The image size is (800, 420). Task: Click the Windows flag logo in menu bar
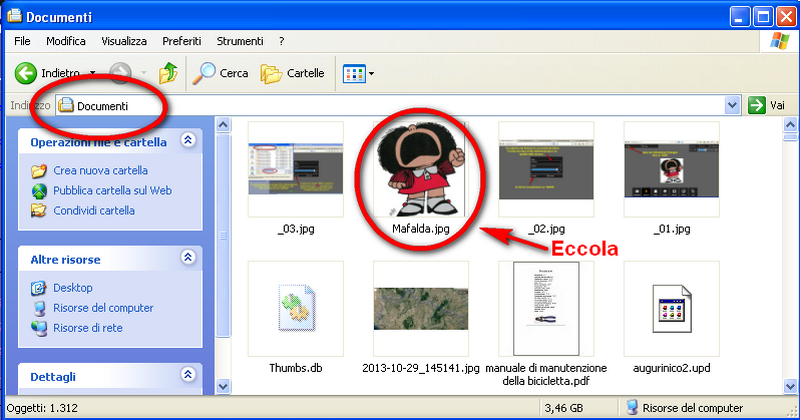pos(779,41)
